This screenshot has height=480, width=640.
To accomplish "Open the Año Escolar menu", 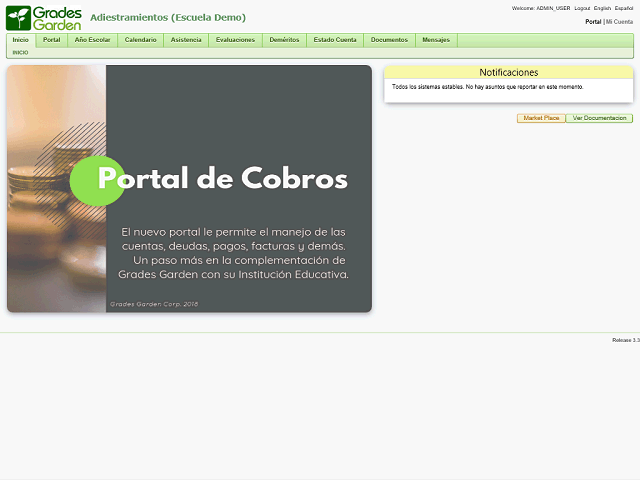I will 92,40.
